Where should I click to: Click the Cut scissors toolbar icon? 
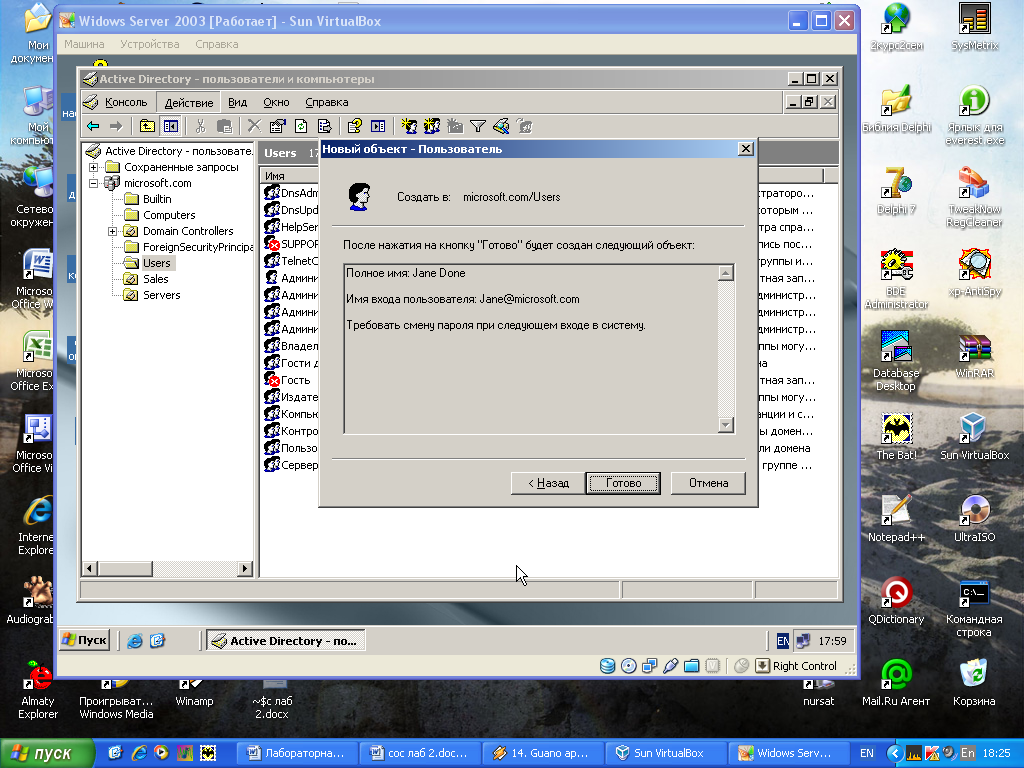pyautogui.click(x=200, y=127)
